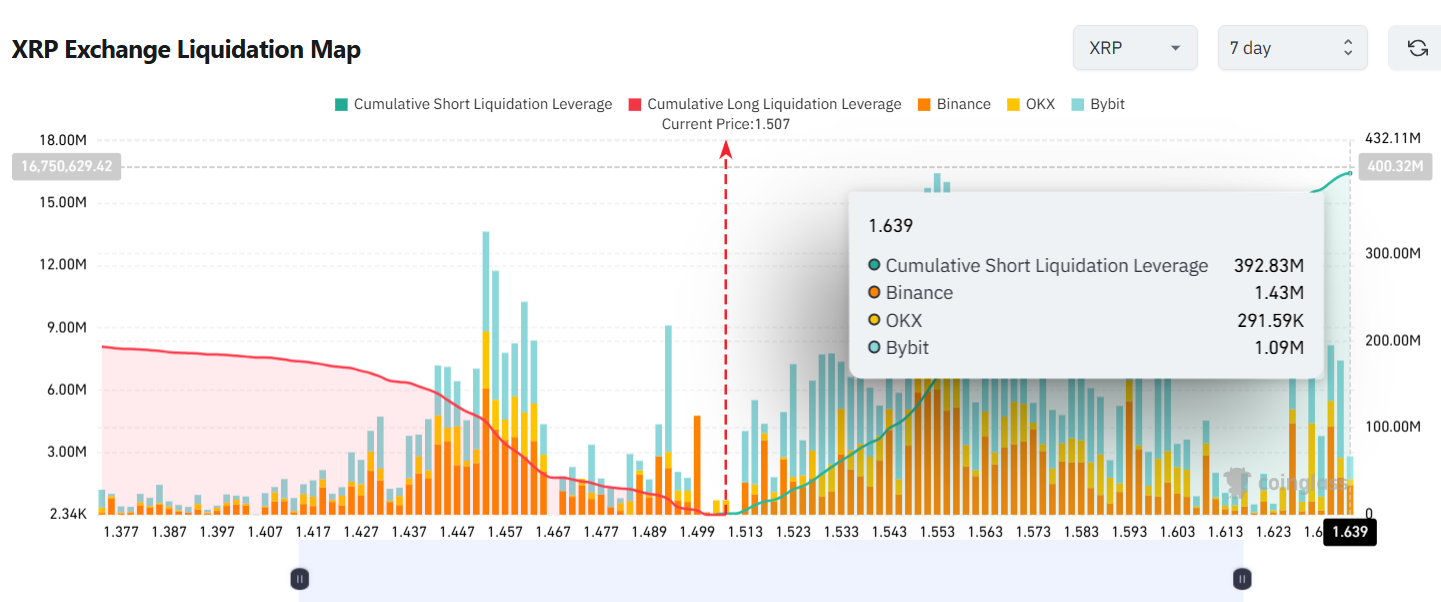Click right axis label 432.11M

(1393, 139)
